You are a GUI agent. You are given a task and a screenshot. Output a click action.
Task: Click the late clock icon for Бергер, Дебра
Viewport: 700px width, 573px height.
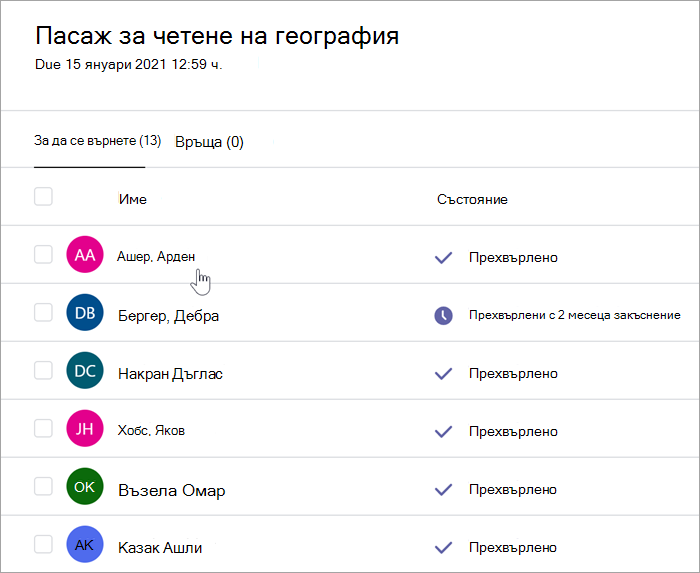pos(443,316)
